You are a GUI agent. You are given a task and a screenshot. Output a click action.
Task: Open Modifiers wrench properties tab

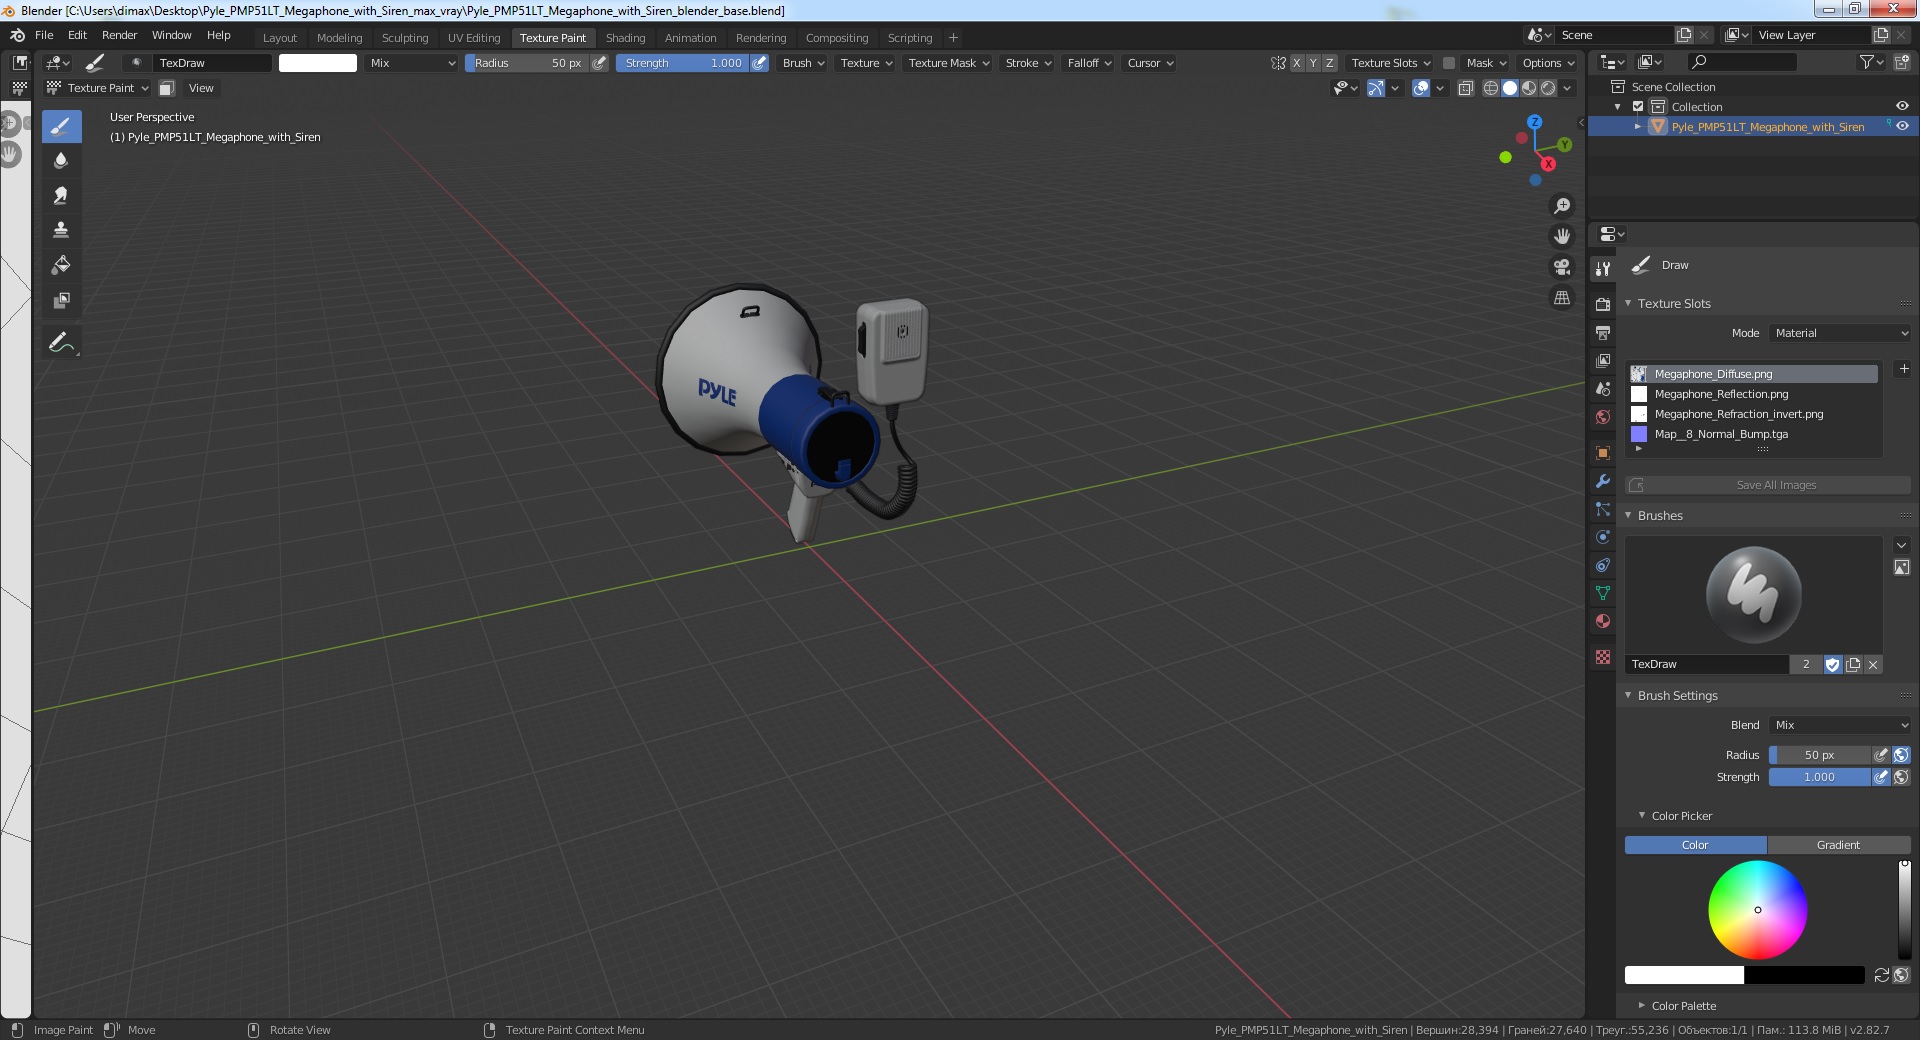(x=1603, y=481)
